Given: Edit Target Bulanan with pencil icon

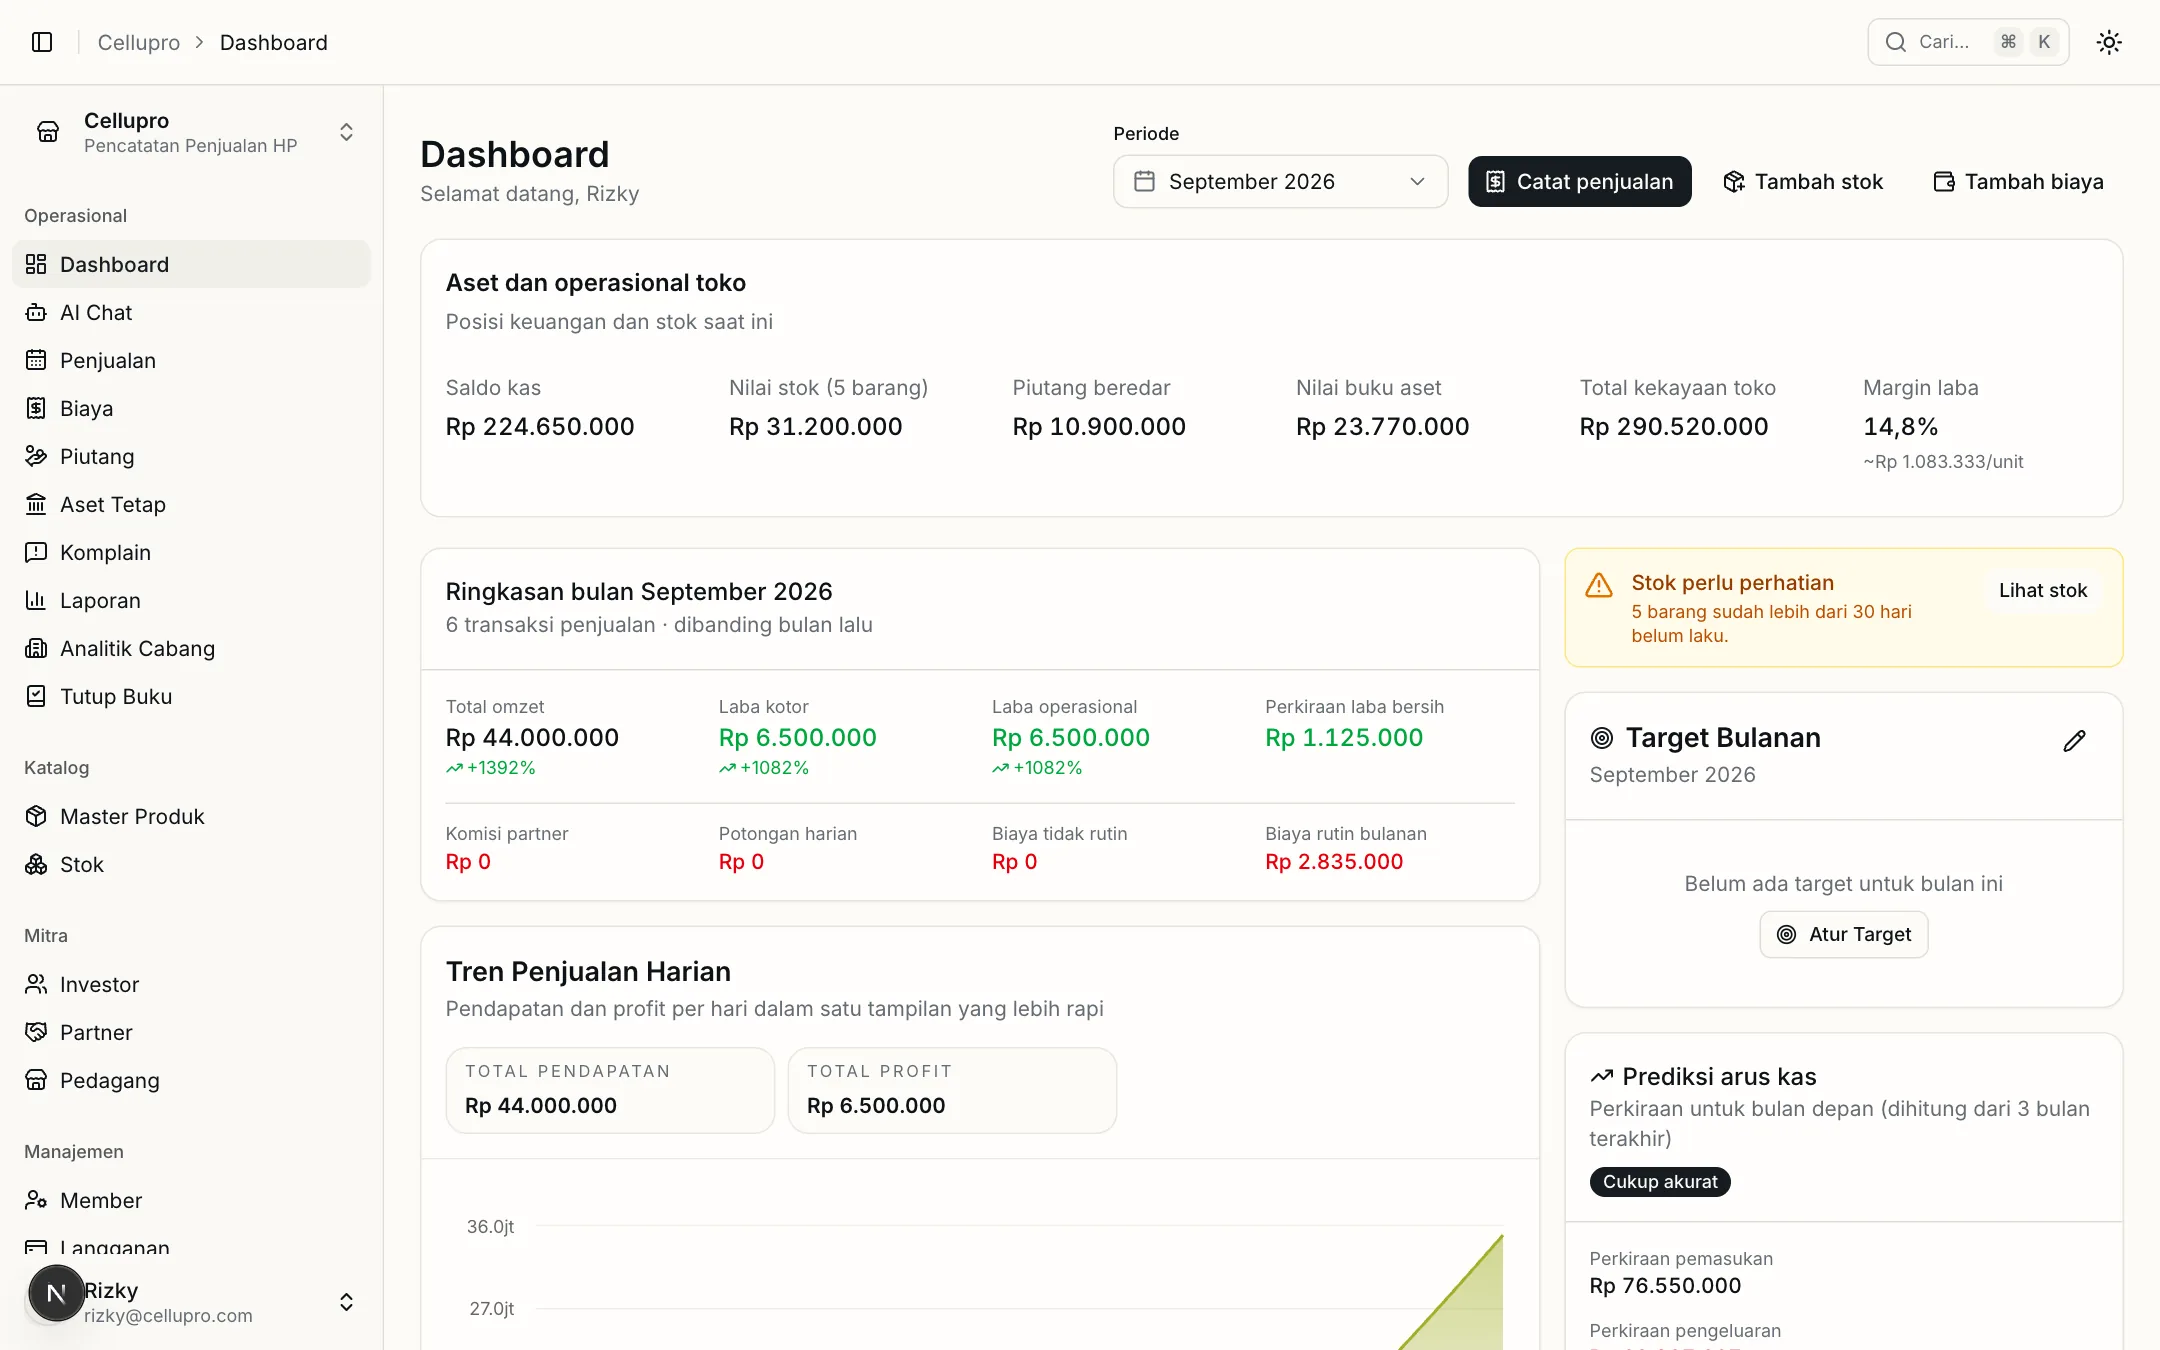Looking at the screenshot, I should tap(2074, 740).
